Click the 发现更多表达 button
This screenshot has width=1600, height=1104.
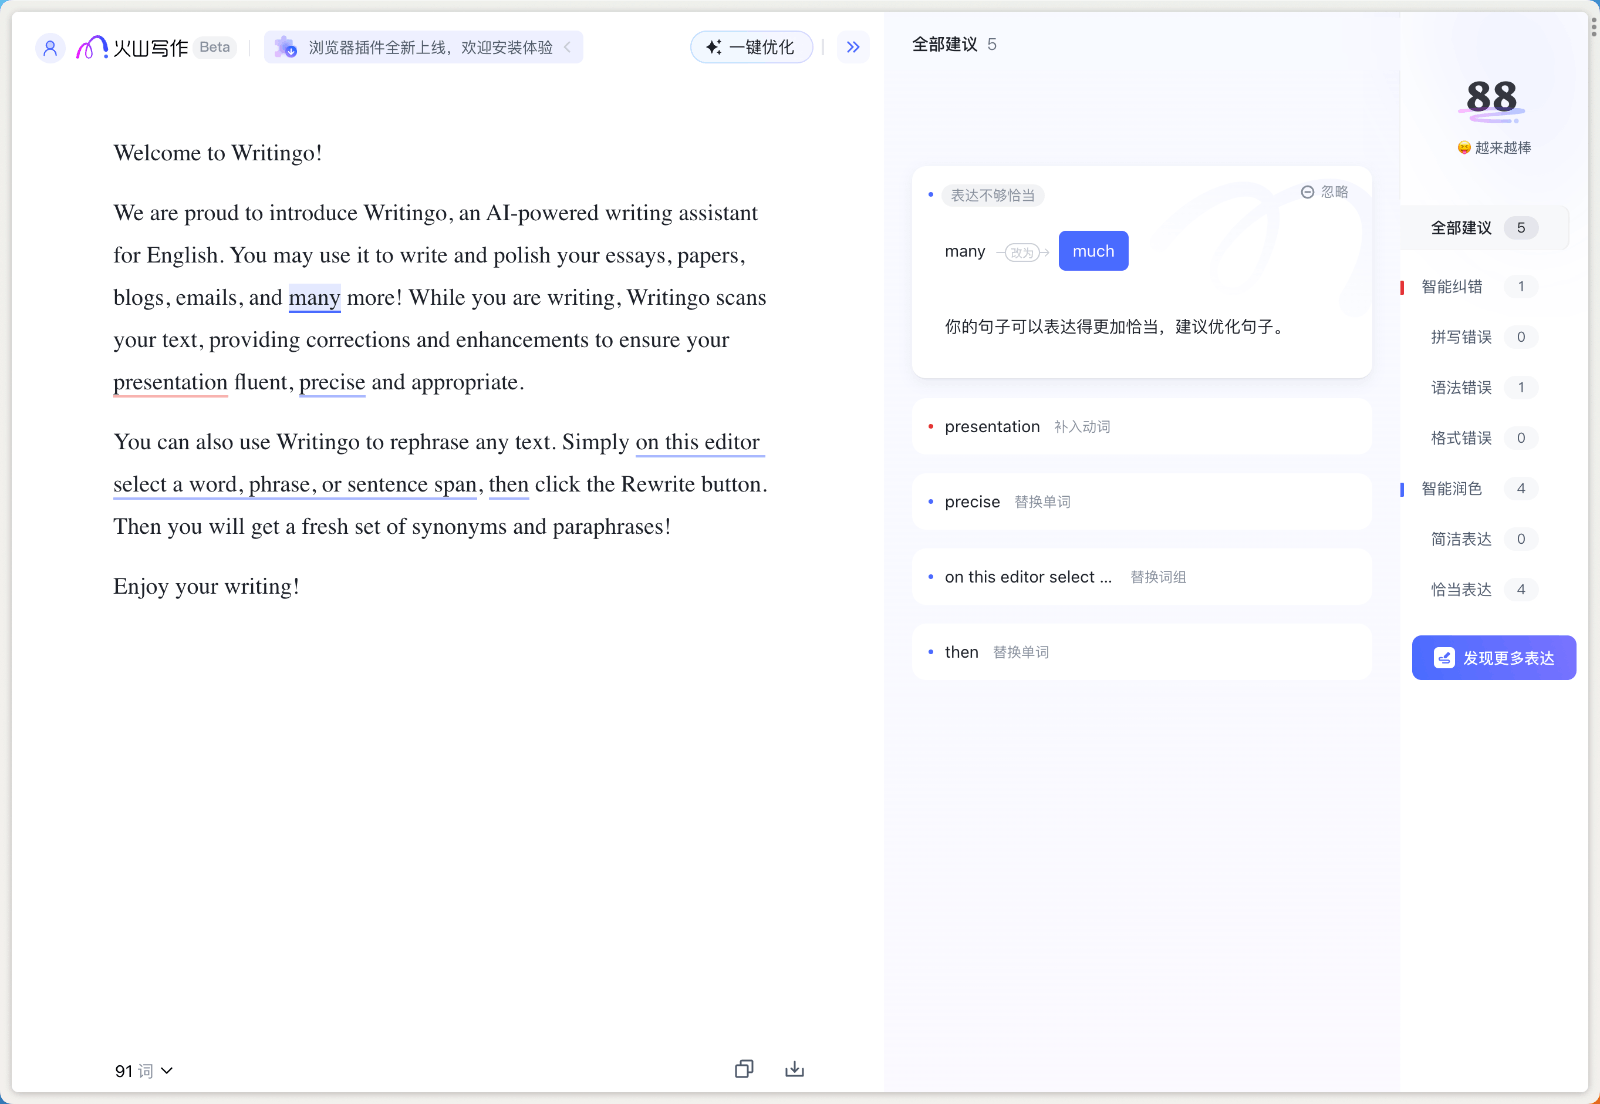[x=1494, y=658]
